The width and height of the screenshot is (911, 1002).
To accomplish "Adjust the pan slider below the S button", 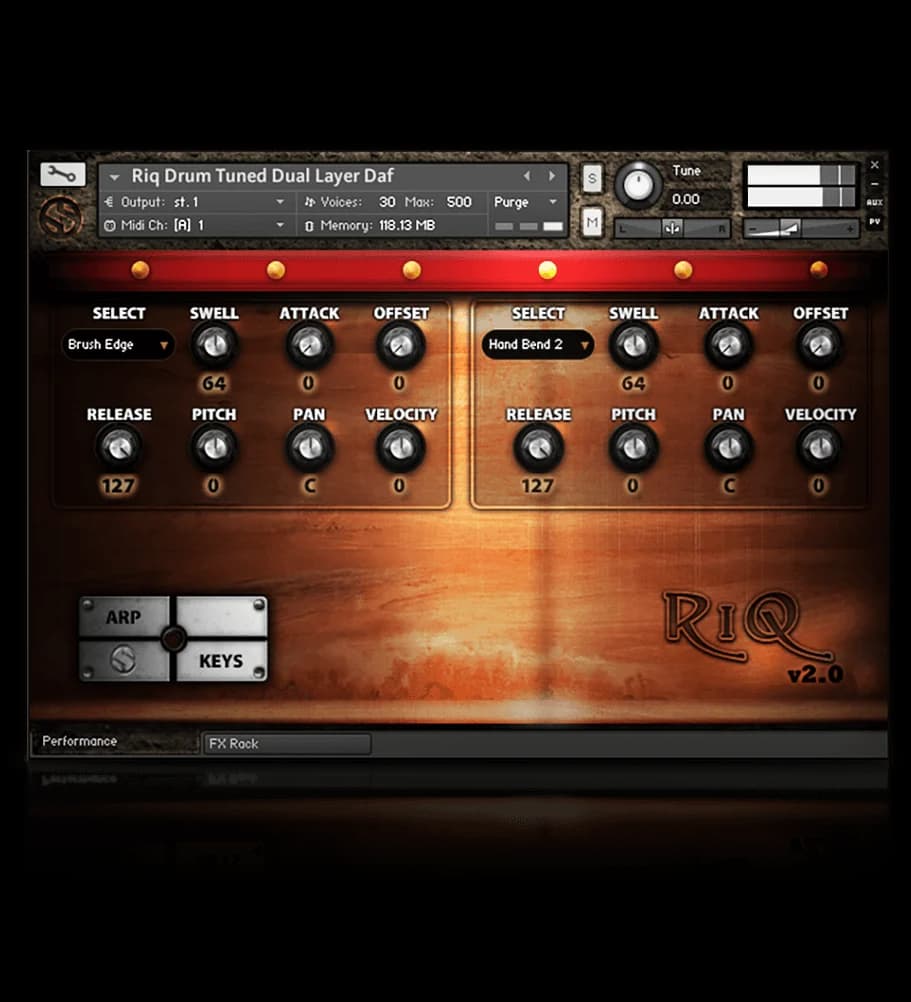I will pos(671,226).
